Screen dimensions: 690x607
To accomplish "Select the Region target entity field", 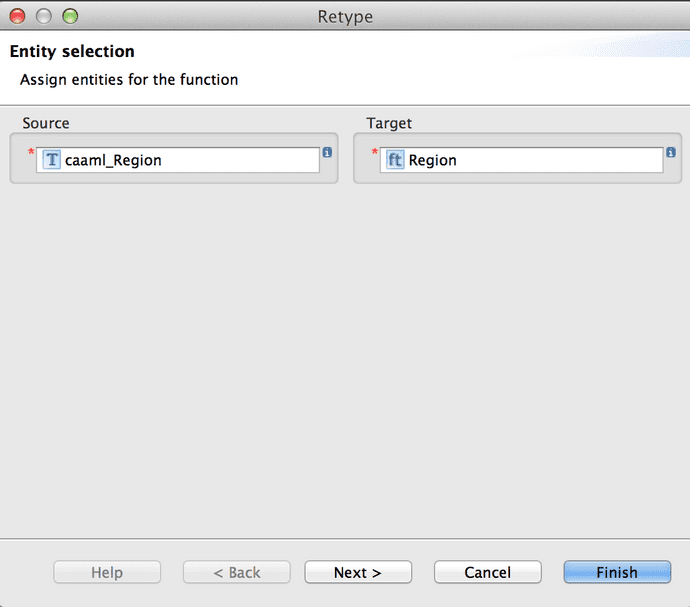I will pyautogui.click(x=521, y=160).
